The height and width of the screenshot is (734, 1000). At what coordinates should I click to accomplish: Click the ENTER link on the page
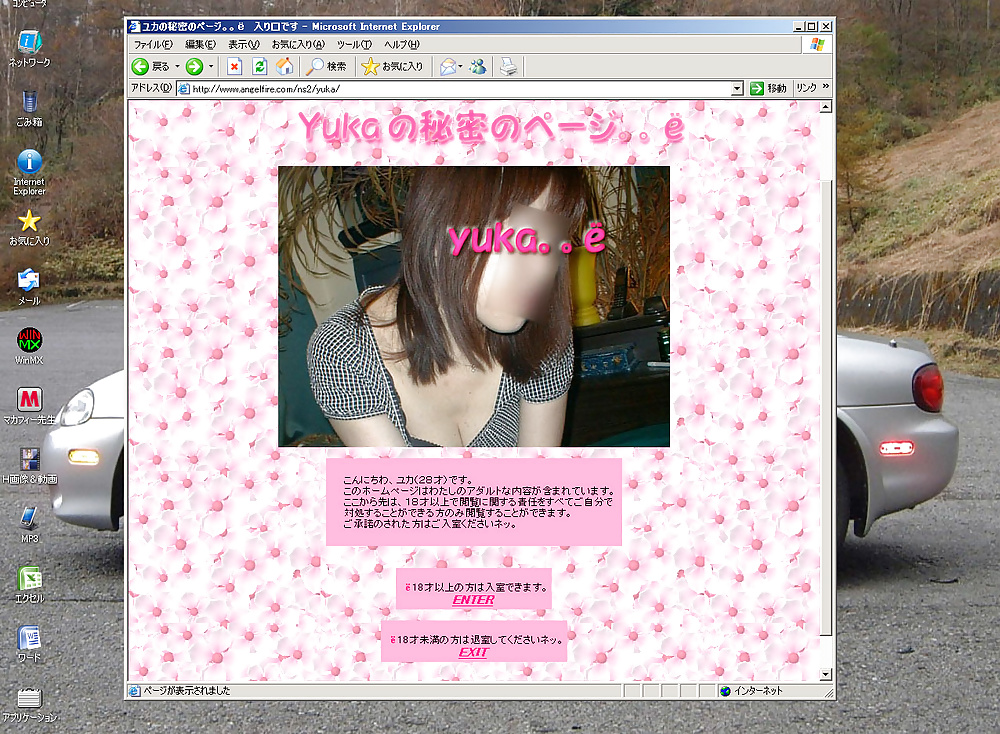pos(473,600)
